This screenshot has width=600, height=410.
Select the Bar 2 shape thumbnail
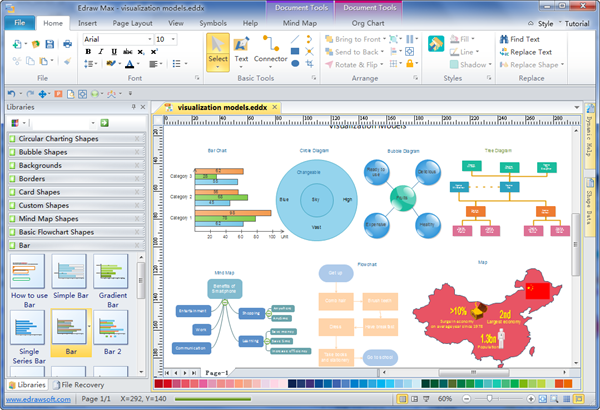tap(111, 328)
